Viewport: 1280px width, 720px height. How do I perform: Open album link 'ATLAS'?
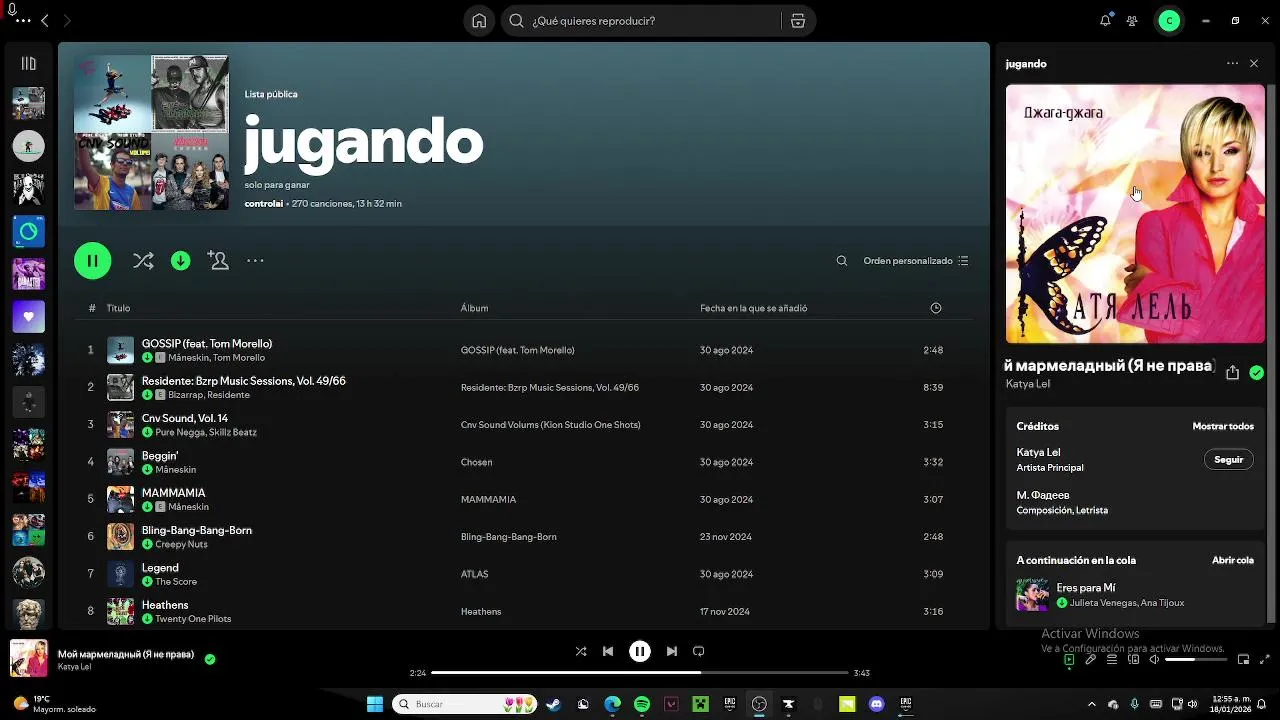tap(474, 574)
